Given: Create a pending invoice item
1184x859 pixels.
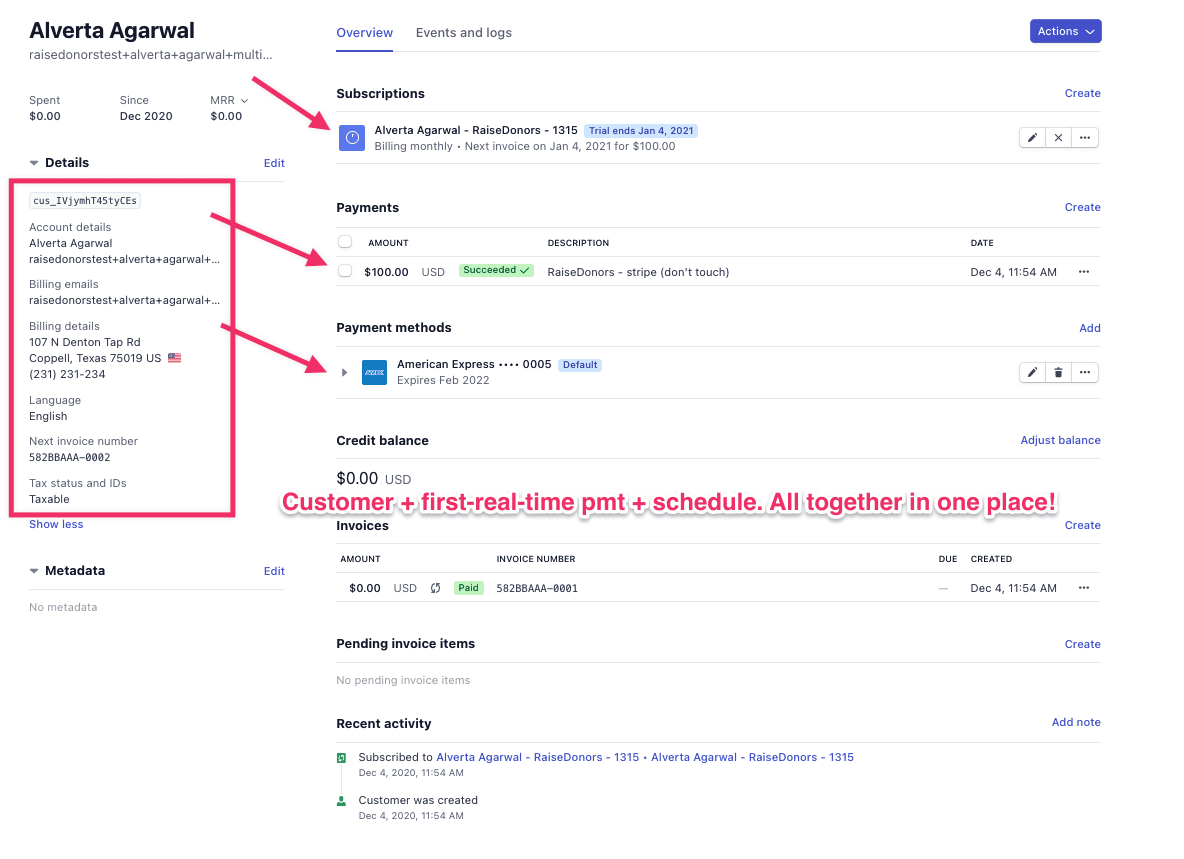Looking at the screenshot, I should (x=1082, y=645).
